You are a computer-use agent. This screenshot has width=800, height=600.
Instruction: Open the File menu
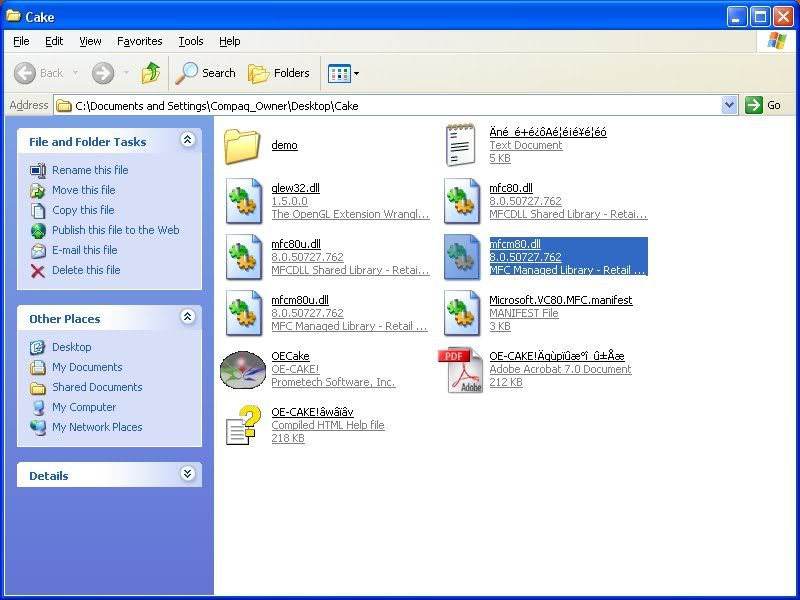point(21,41)
